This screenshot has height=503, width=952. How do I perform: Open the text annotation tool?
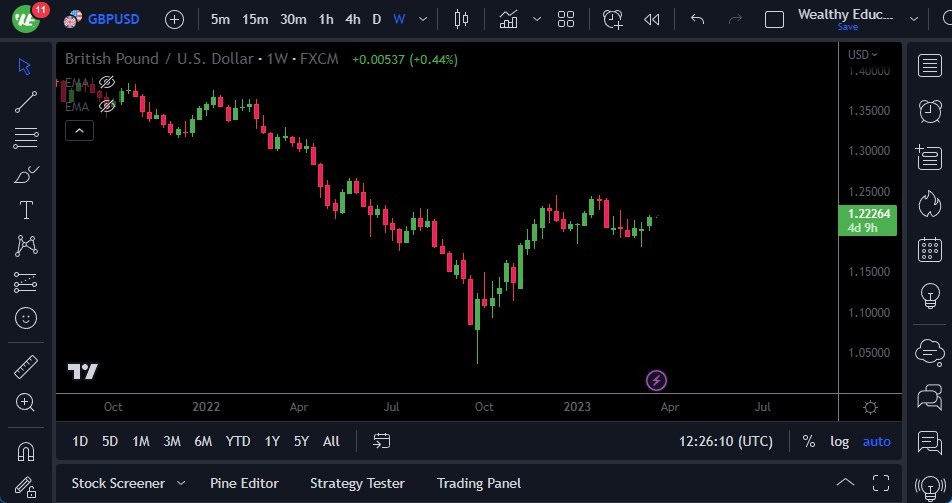point(26,210)
